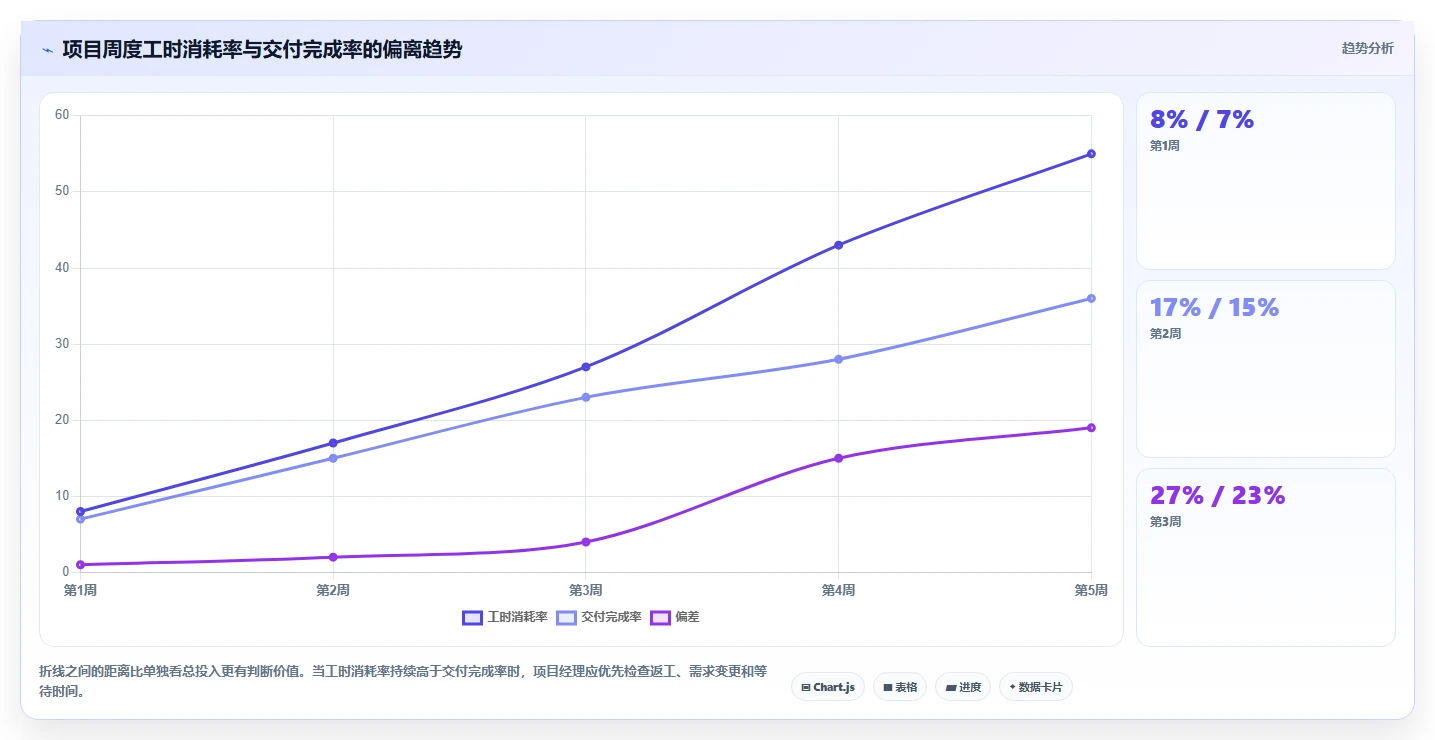Click the description paragraph starting 折线之间的距离
Viewport: 1435px width, 740px height.
(403, 681)
